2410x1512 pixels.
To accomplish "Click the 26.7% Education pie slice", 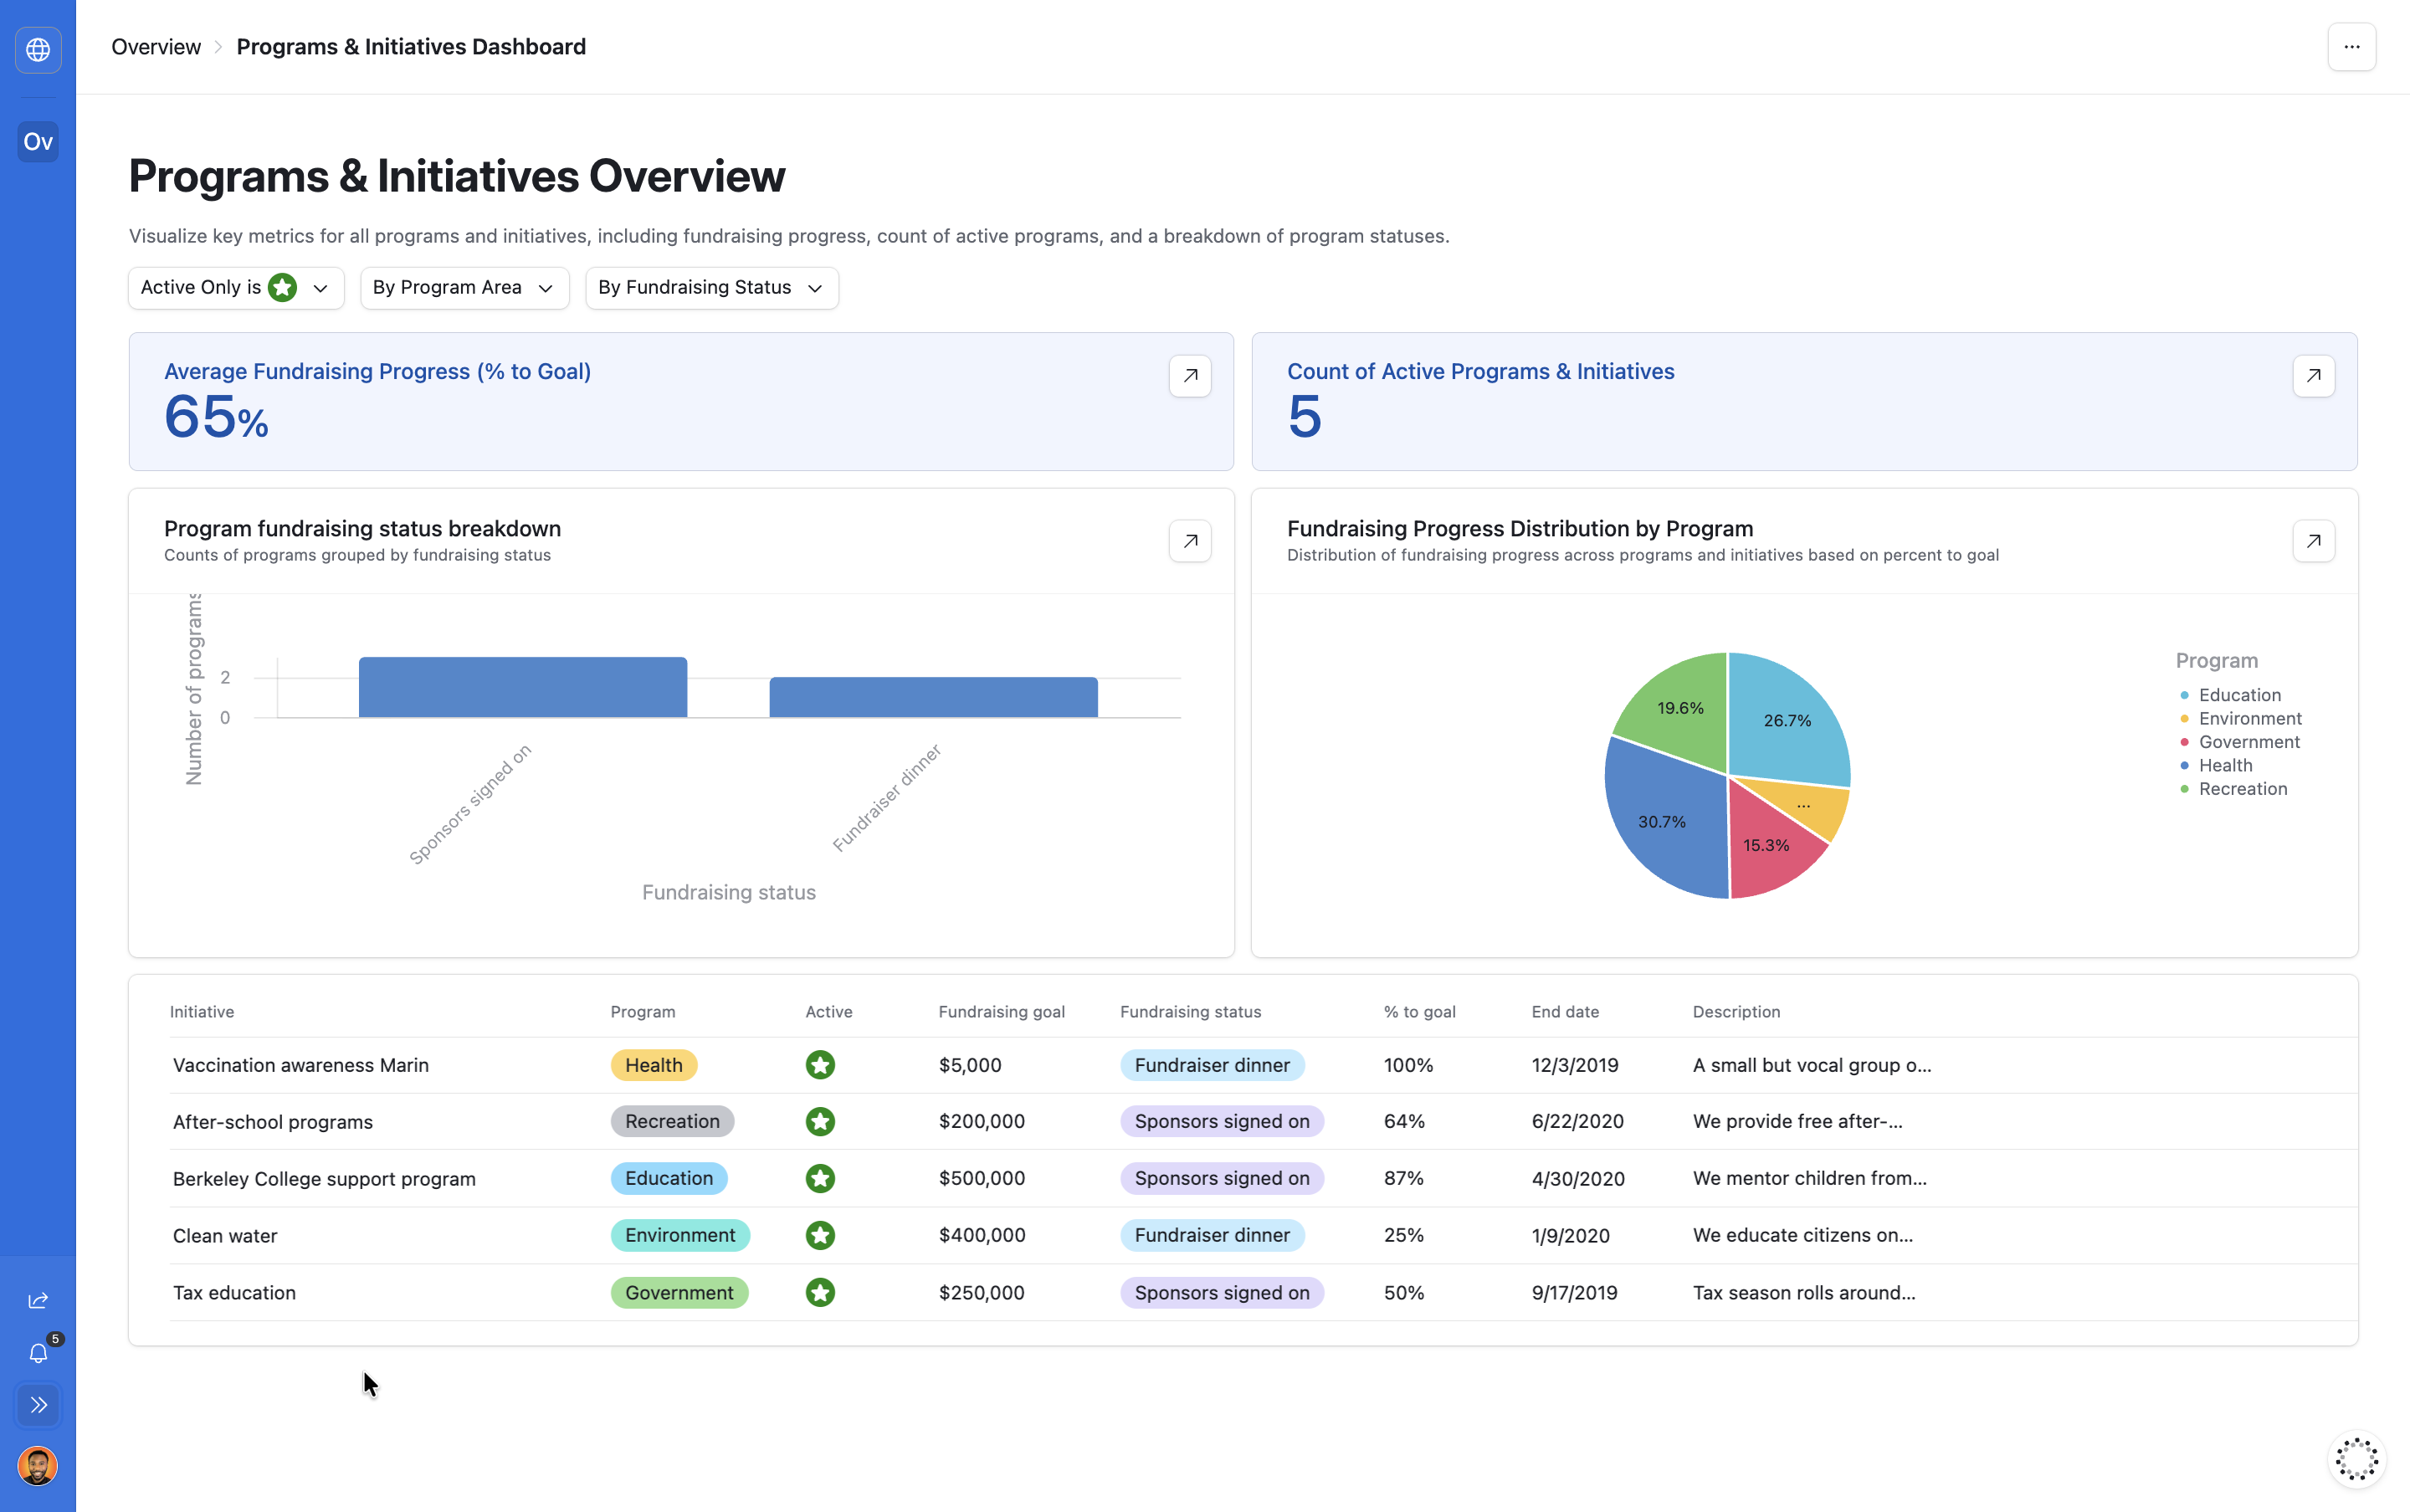I will pyautogui.click(x=1787, y=720).
